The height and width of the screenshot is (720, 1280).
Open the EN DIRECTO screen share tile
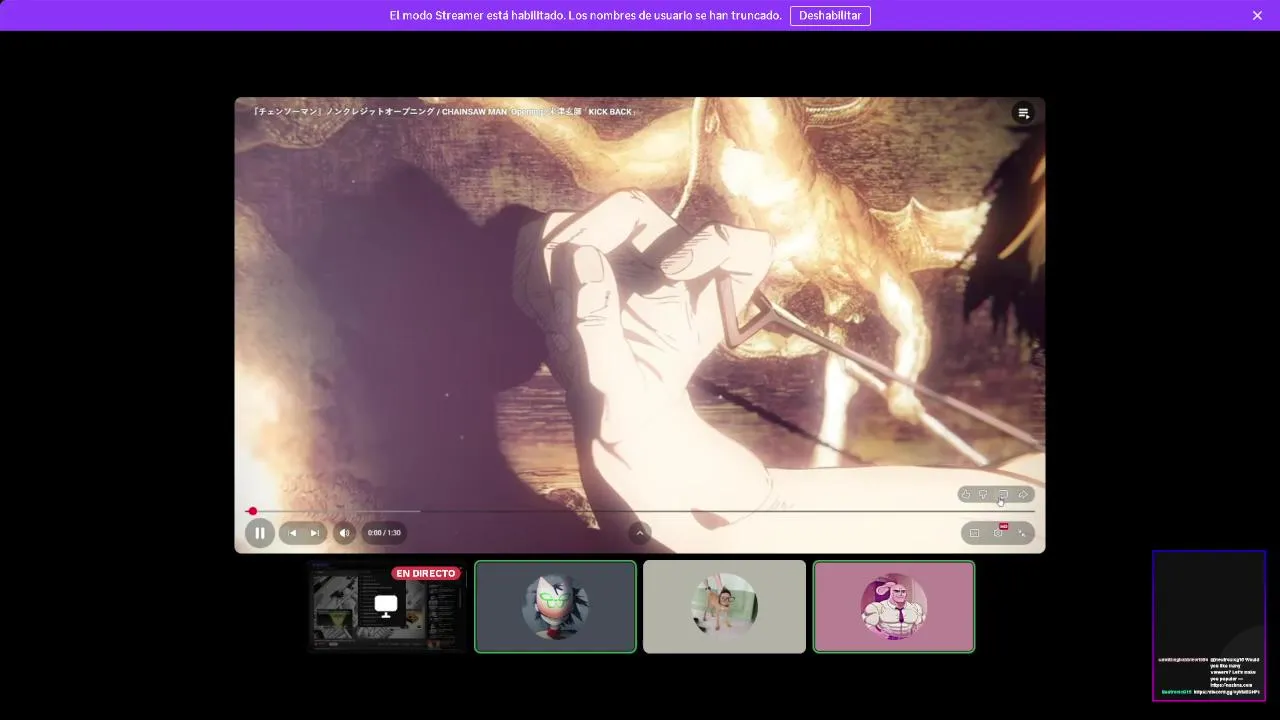[x=386, y=606]
